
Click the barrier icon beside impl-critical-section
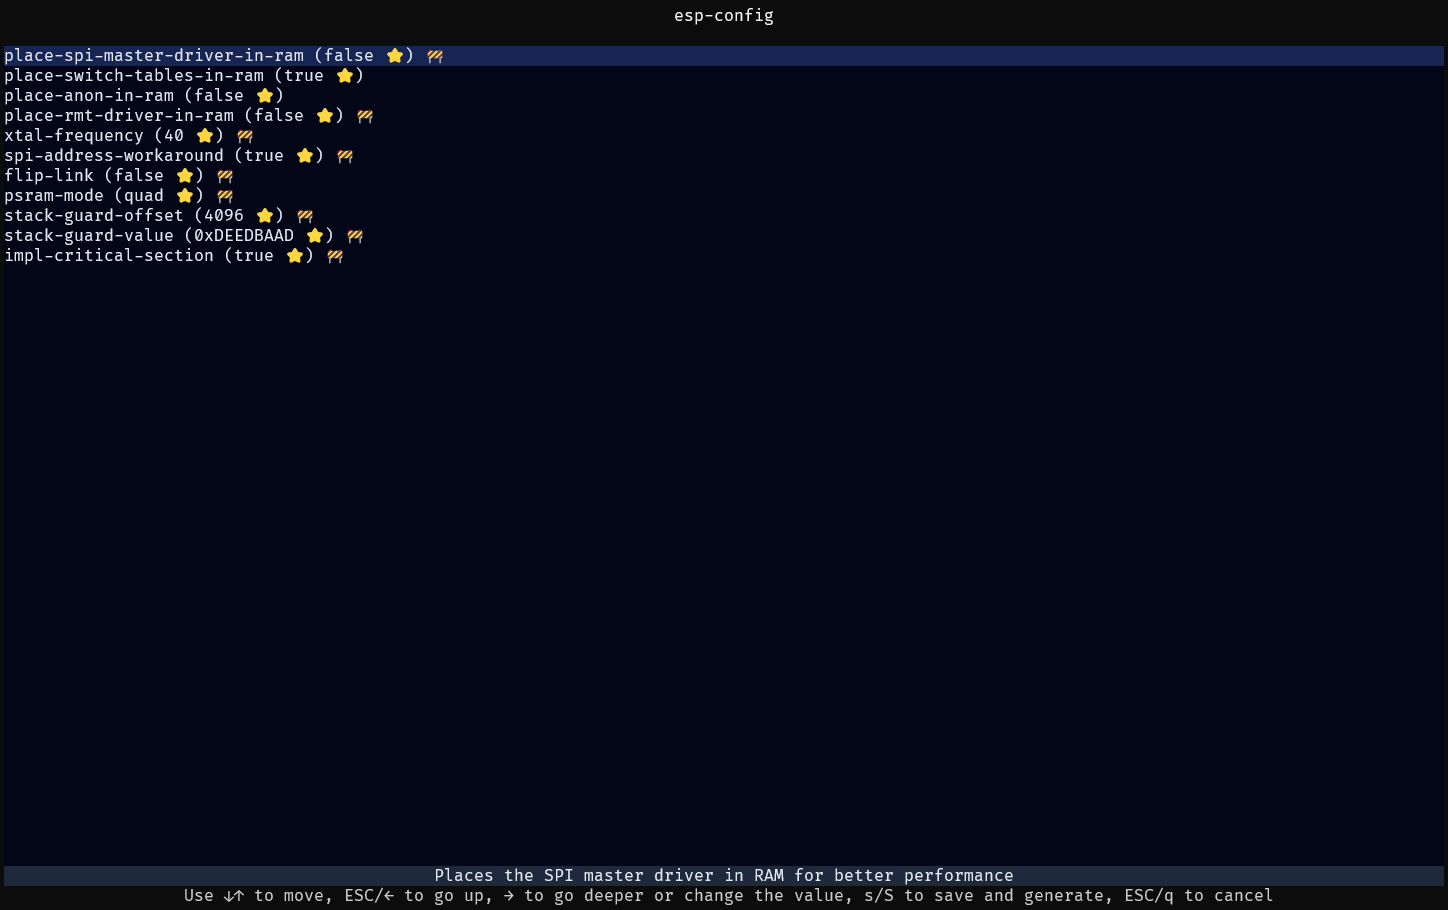coord(335,256)
